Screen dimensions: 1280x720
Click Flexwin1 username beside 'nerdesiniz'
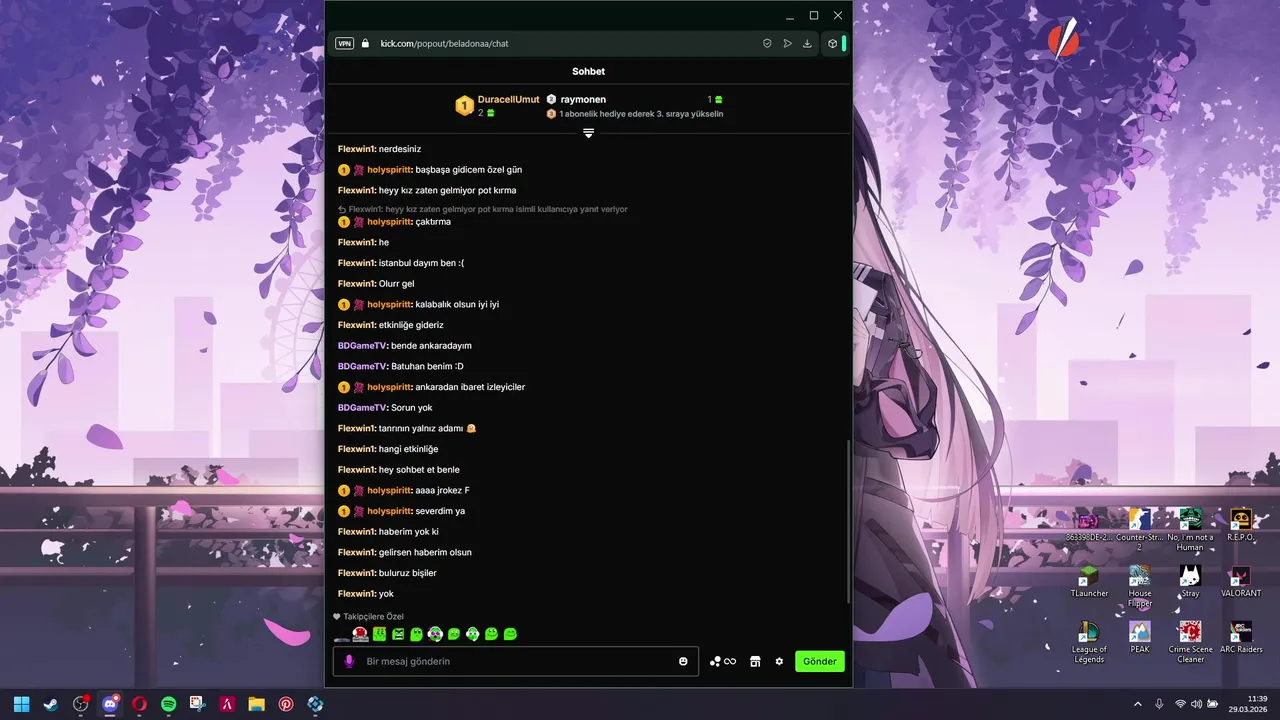(356, 149)
